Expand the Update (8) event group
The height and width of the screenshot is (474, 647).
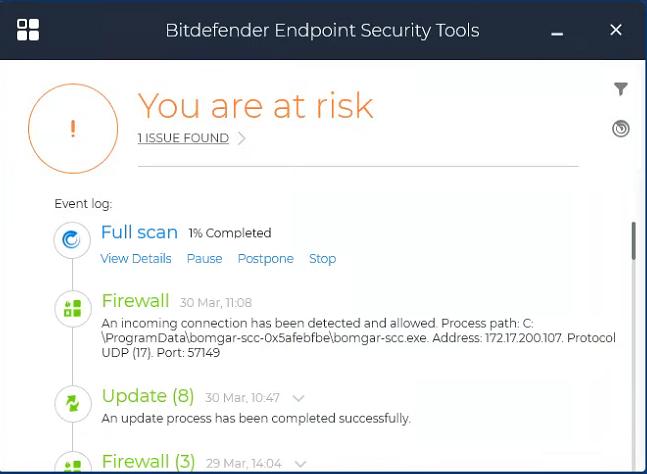coord(299,398)
